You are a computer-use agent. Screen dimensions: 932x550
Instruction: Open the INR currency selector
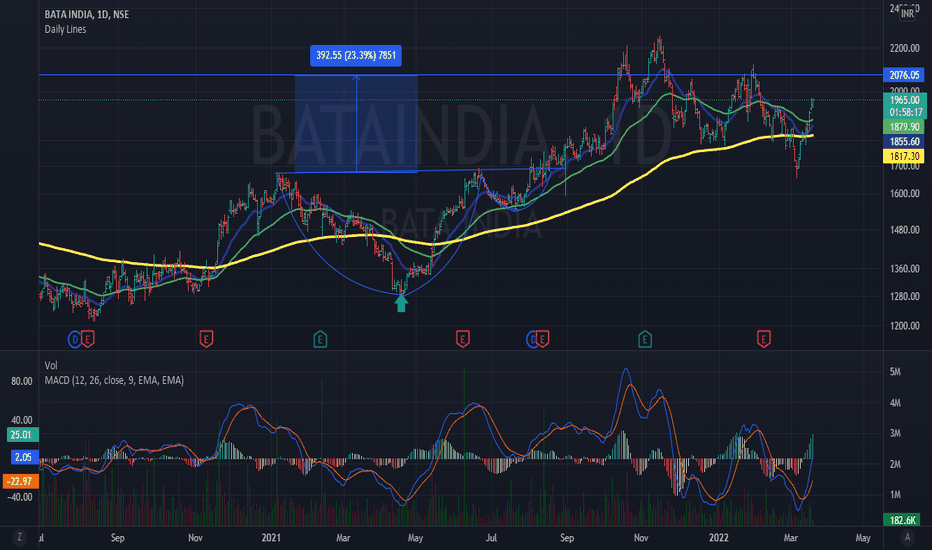907,13
